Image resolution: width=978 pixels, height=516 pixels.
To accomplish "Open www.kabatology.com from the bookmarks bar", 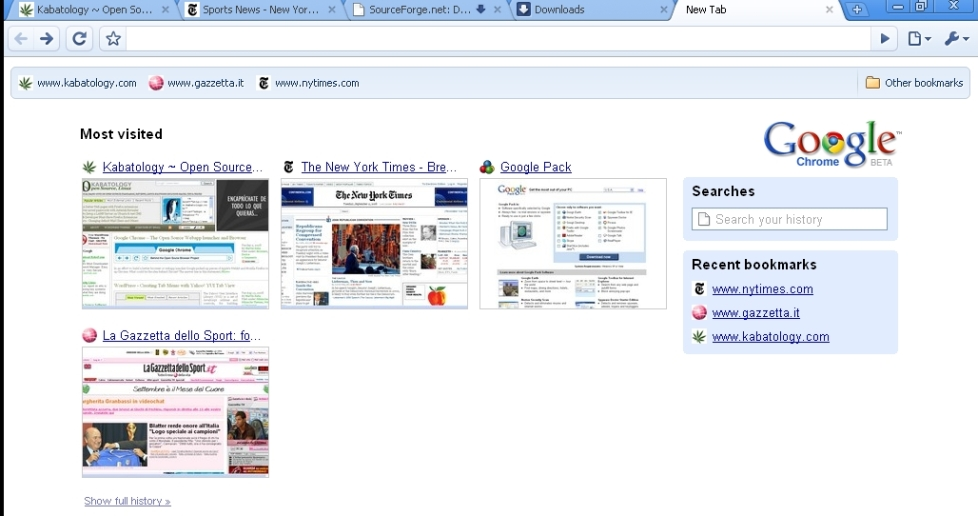I will point(78,83).
